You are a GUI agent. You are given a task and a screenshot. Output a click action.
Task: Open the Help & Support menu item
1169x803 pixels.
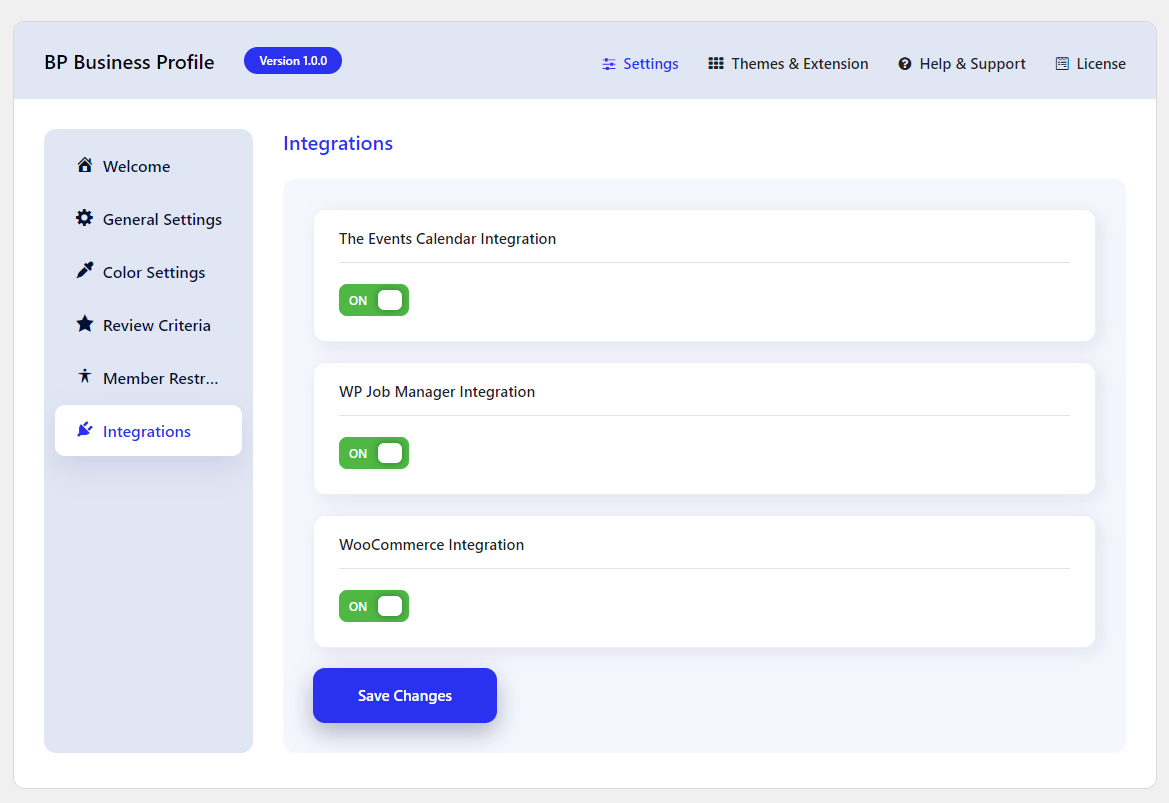(961, 64)
